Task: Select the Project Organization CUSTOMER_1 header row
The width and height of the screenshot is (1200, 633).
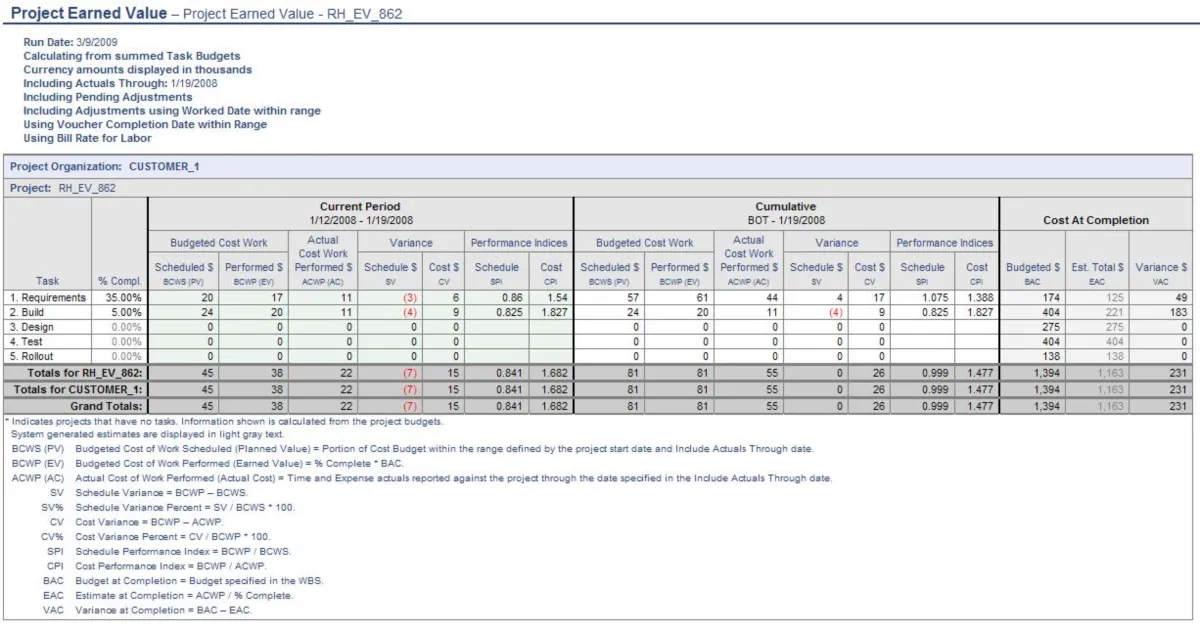Action: tap(104, 167)
